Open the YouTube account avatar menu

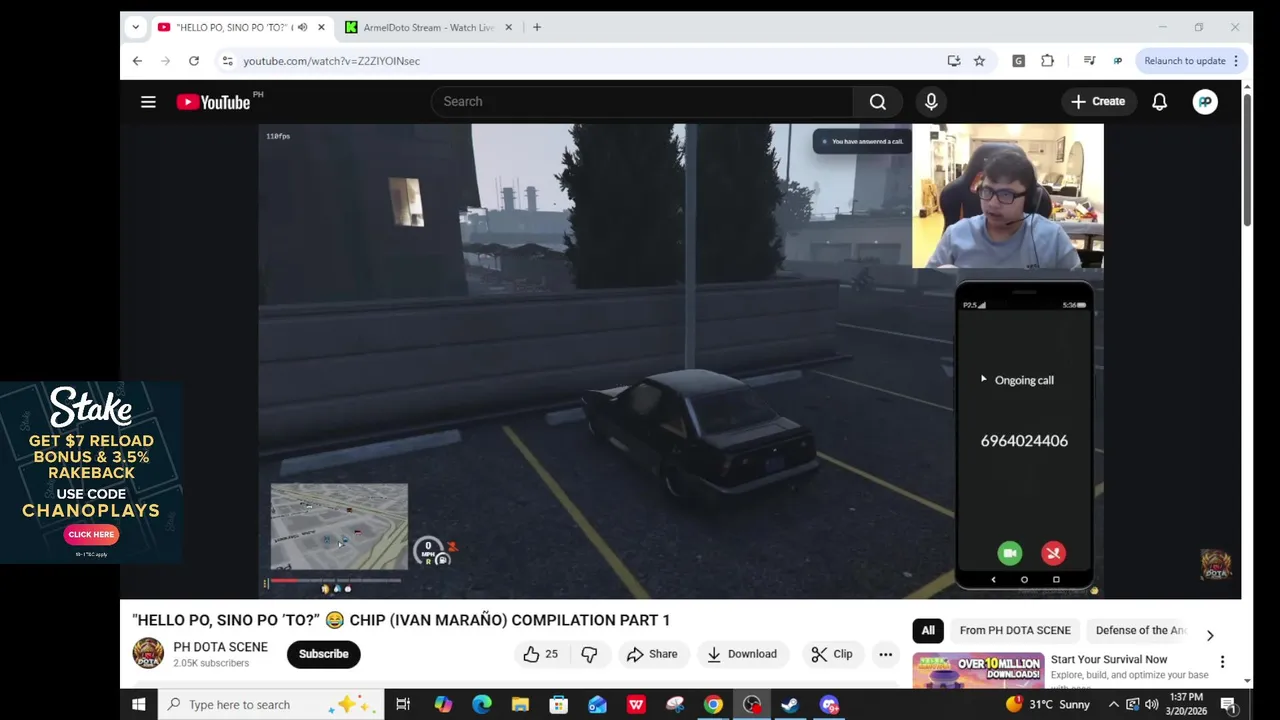[x=1205, y=101]
